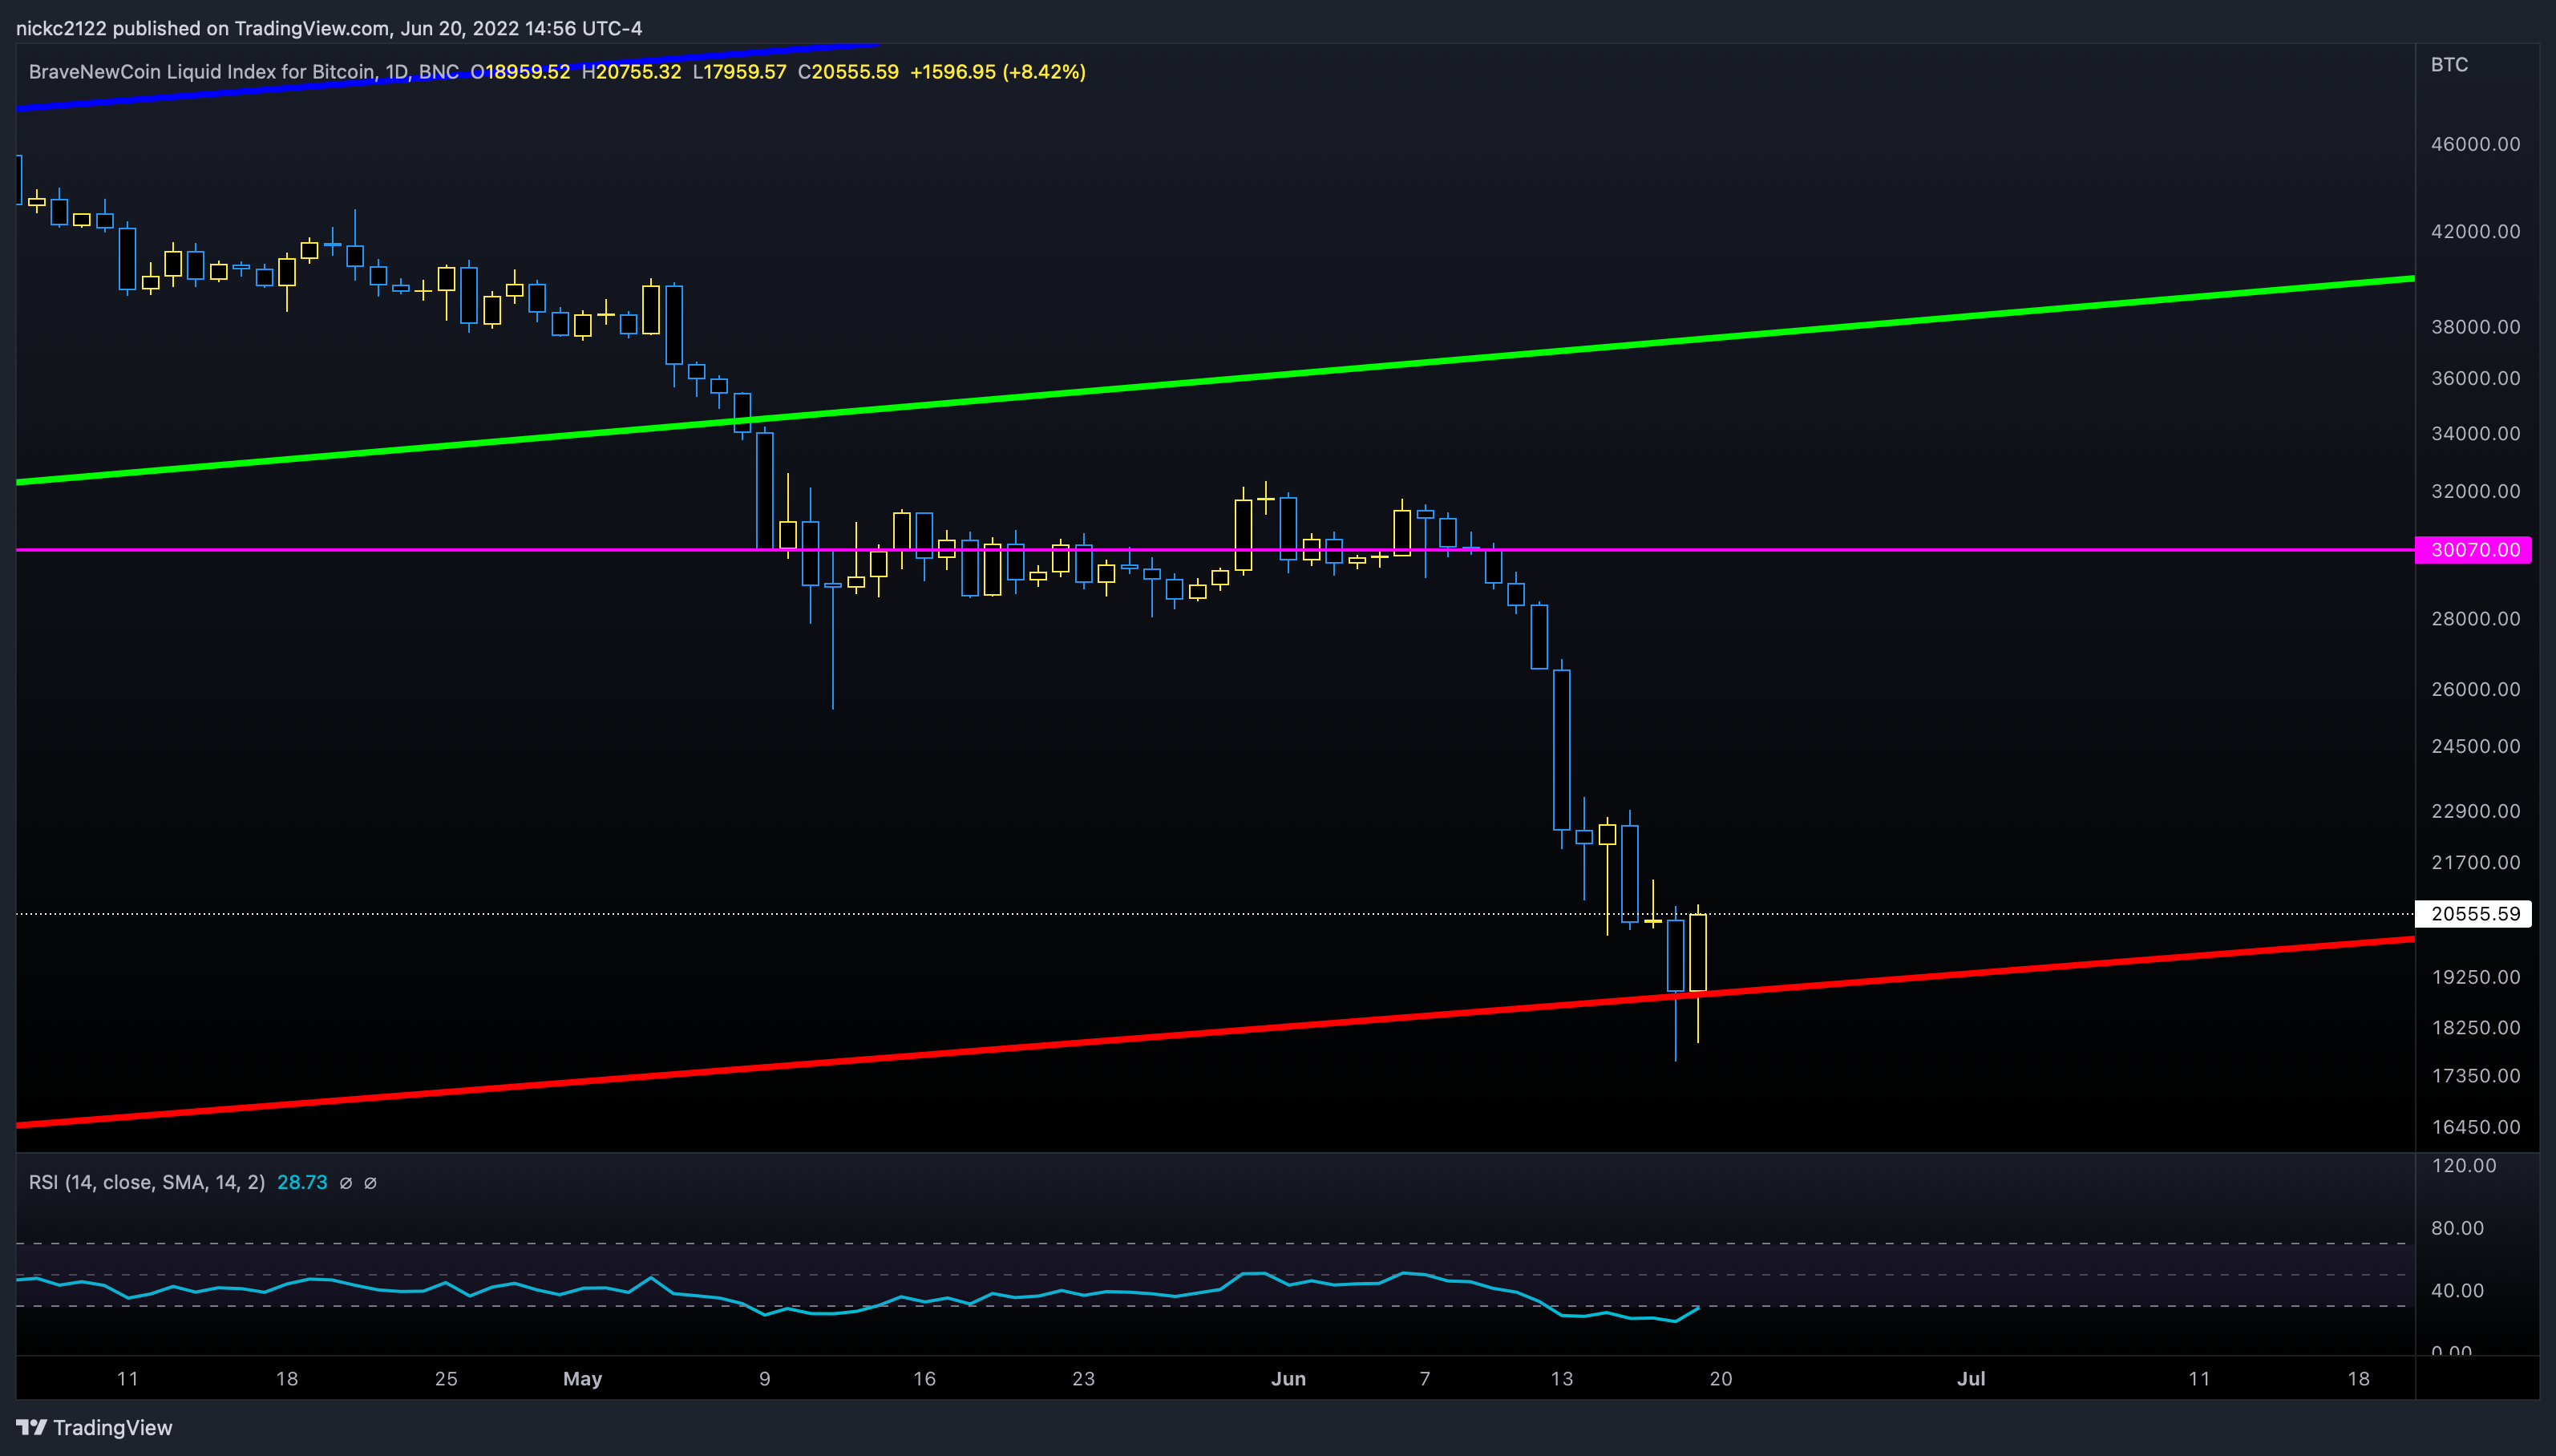This screenshot has height=1456, width=2556.
Task: Click the 19250.00 price axis label
Action: (2475, 977)
